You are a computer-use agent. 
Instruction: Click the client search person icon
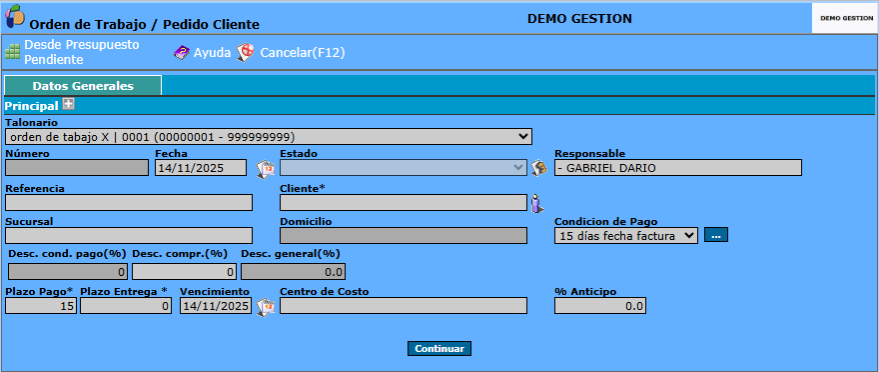(x=538, y=203)
